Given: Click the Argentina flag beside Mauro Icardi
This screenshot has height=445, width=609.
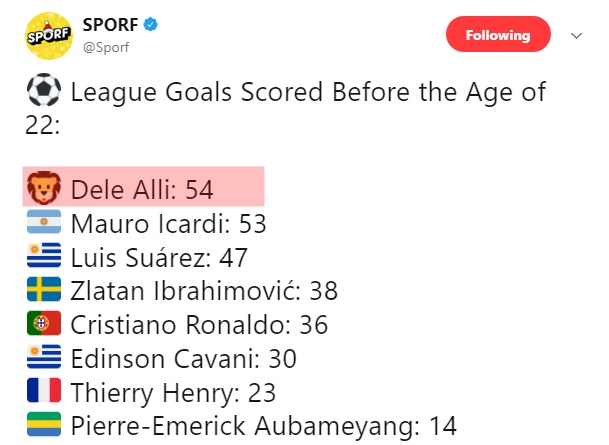Looking at the screenshot, I should pyautogui.click(x=44, y=222).
